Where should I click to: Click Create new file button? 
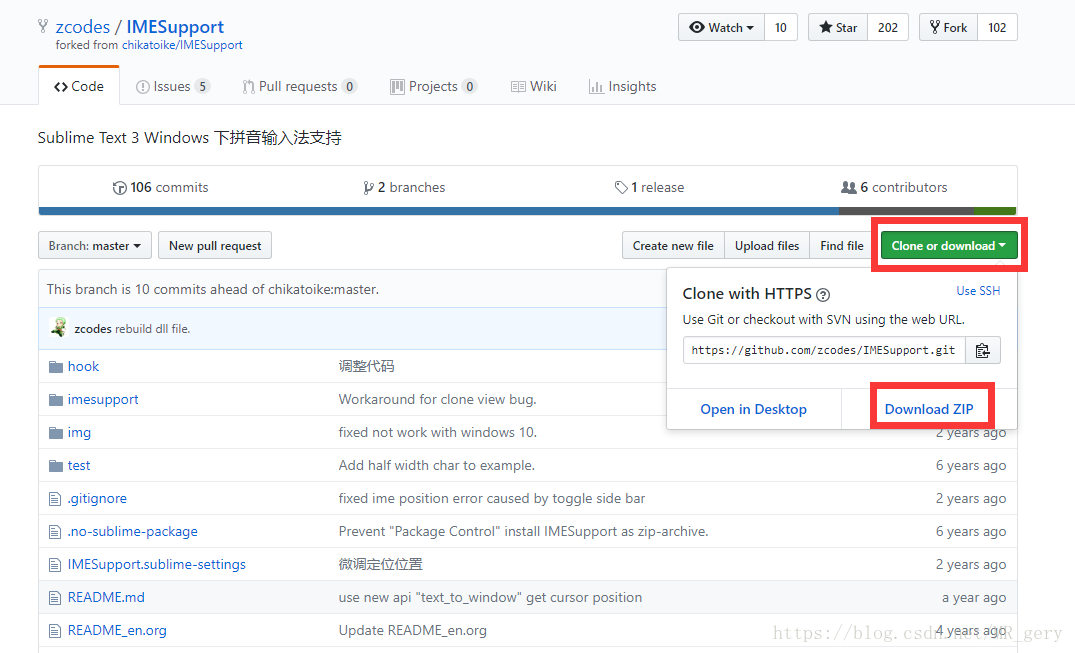point(673,246)
